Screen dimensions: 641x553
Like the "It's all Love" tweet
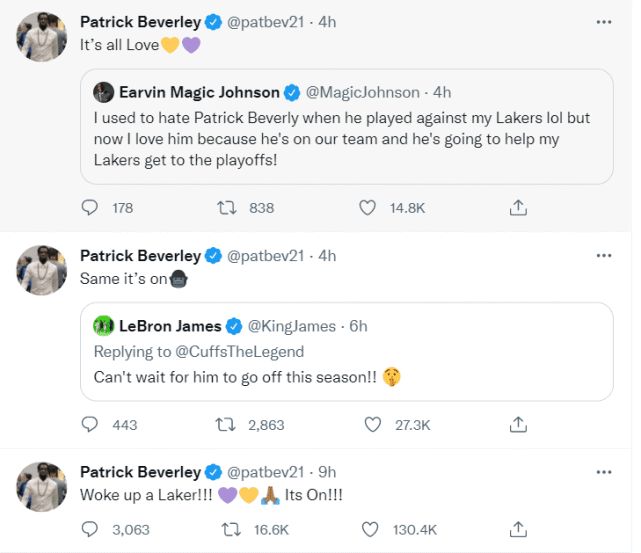click(x=368, y=208)
